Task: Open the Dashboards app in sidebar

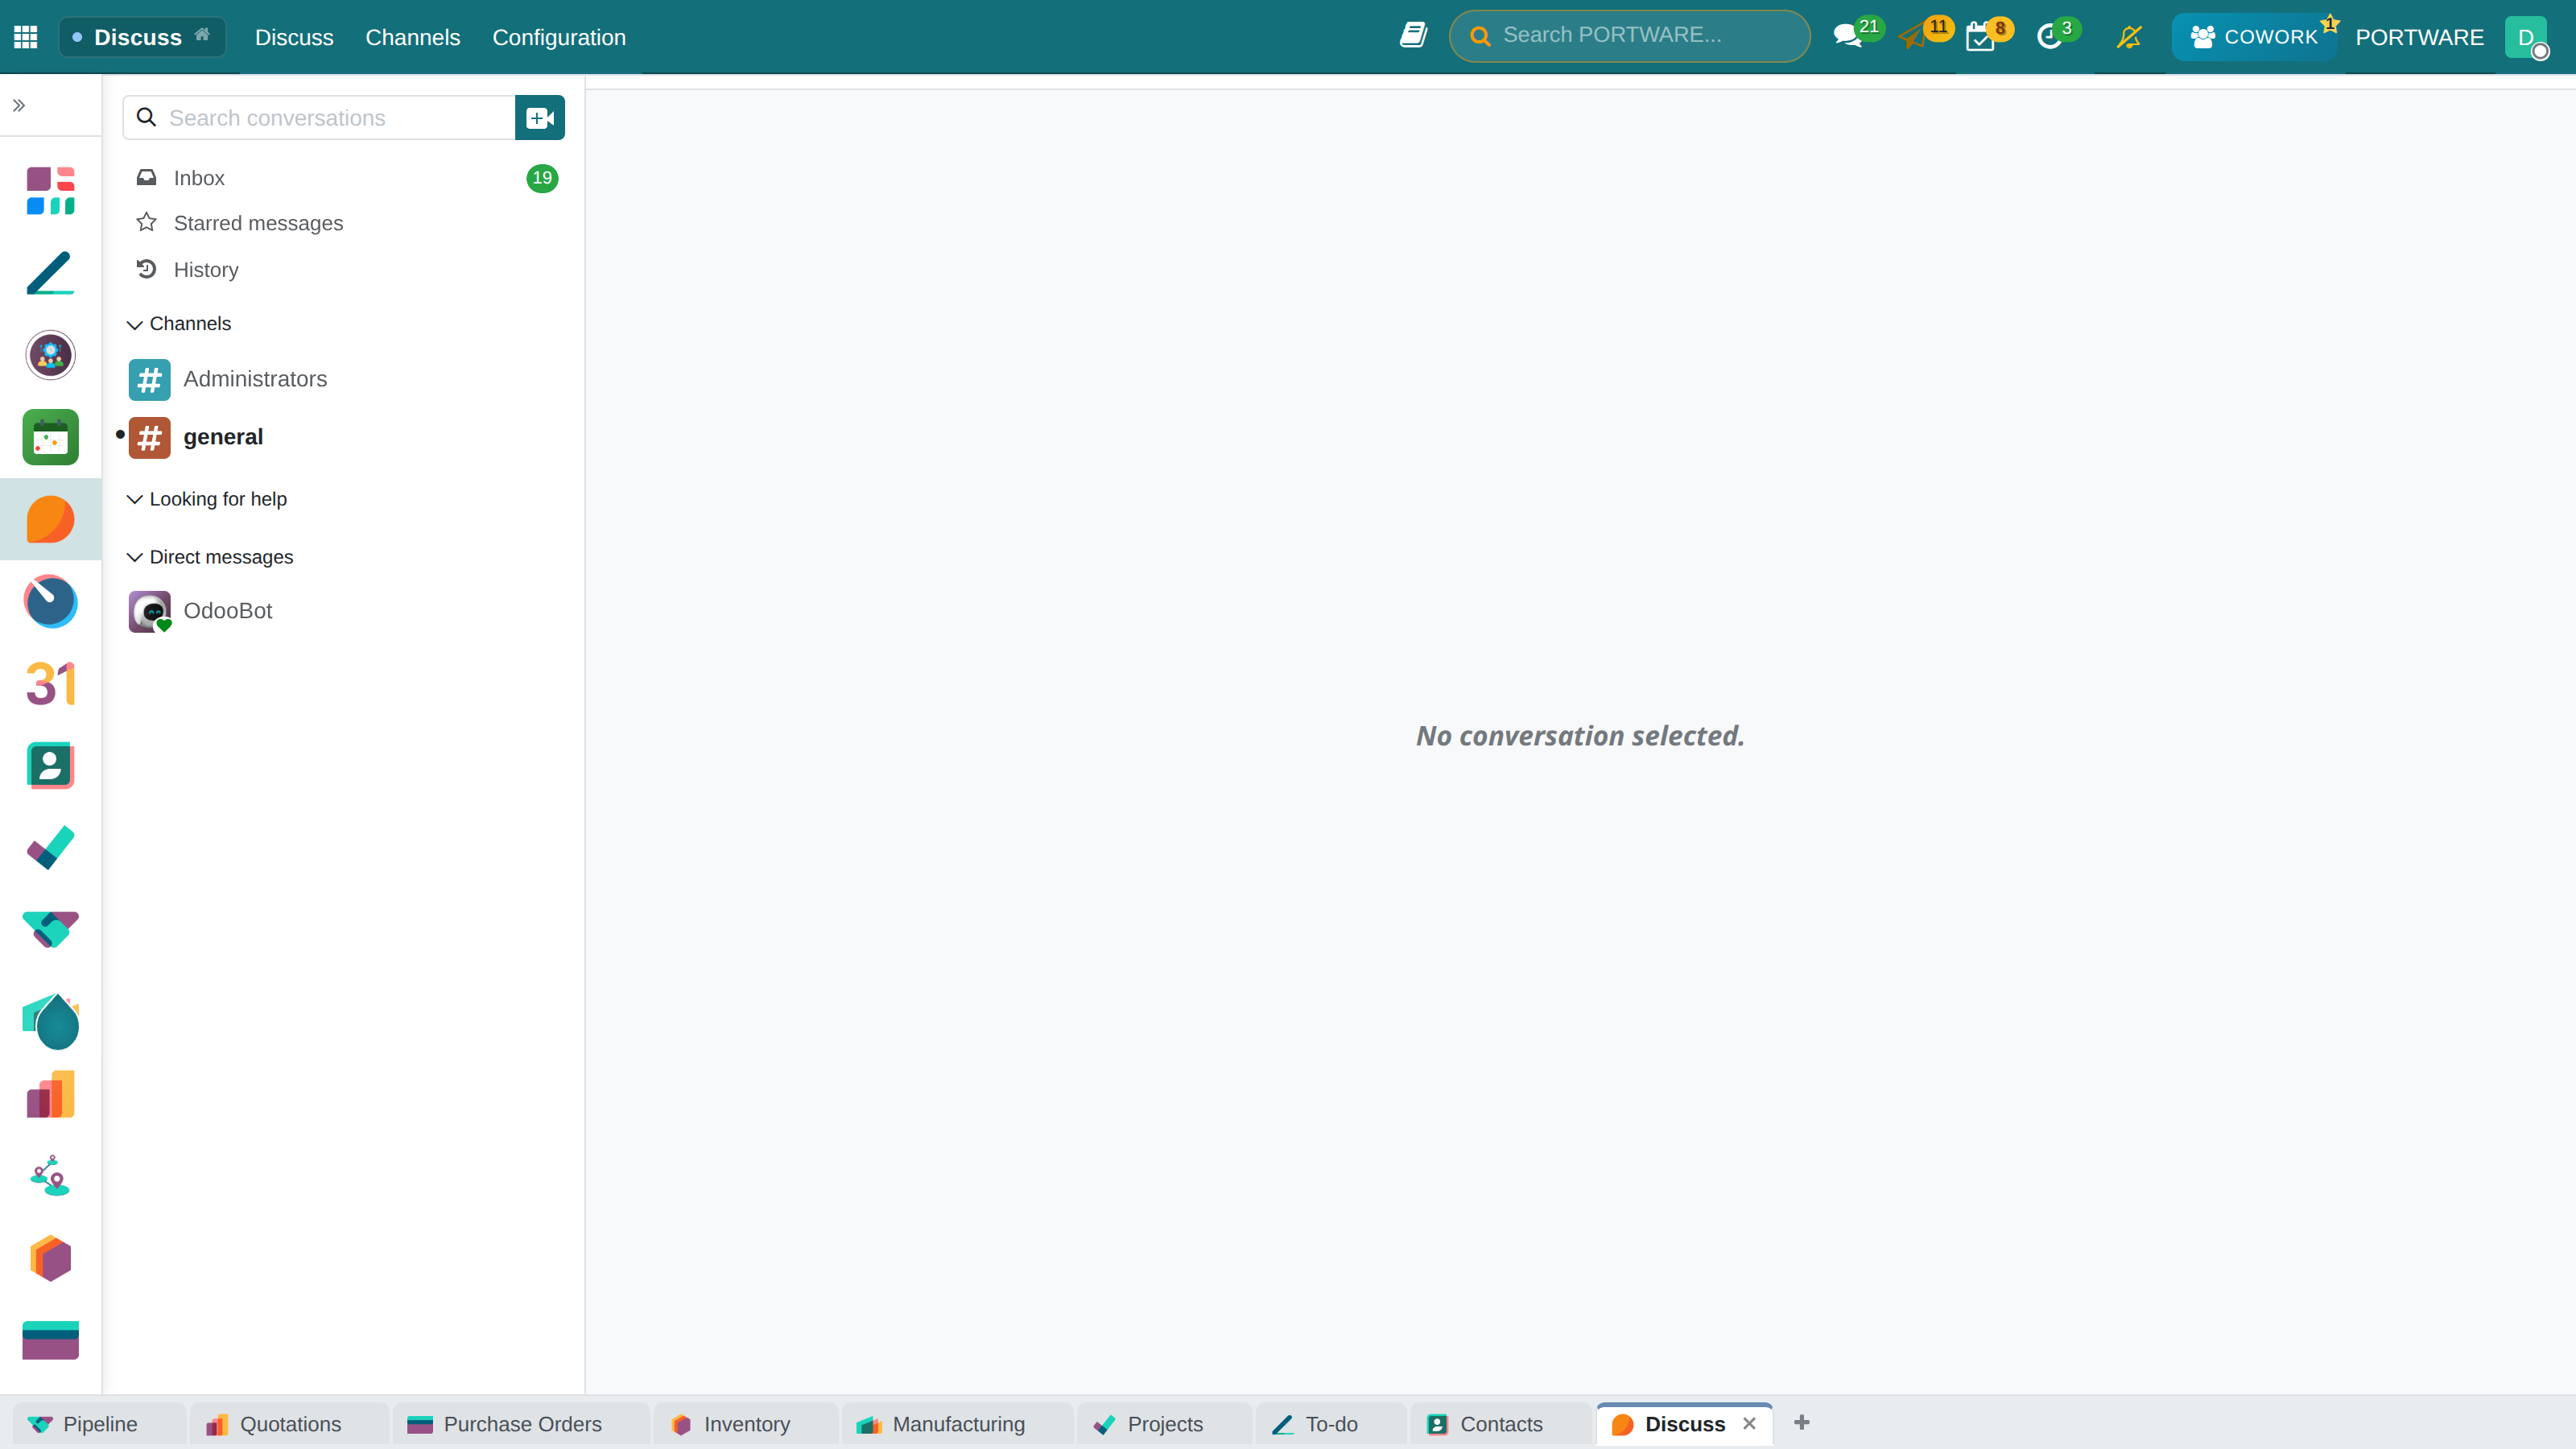Action: coord(51,191)
